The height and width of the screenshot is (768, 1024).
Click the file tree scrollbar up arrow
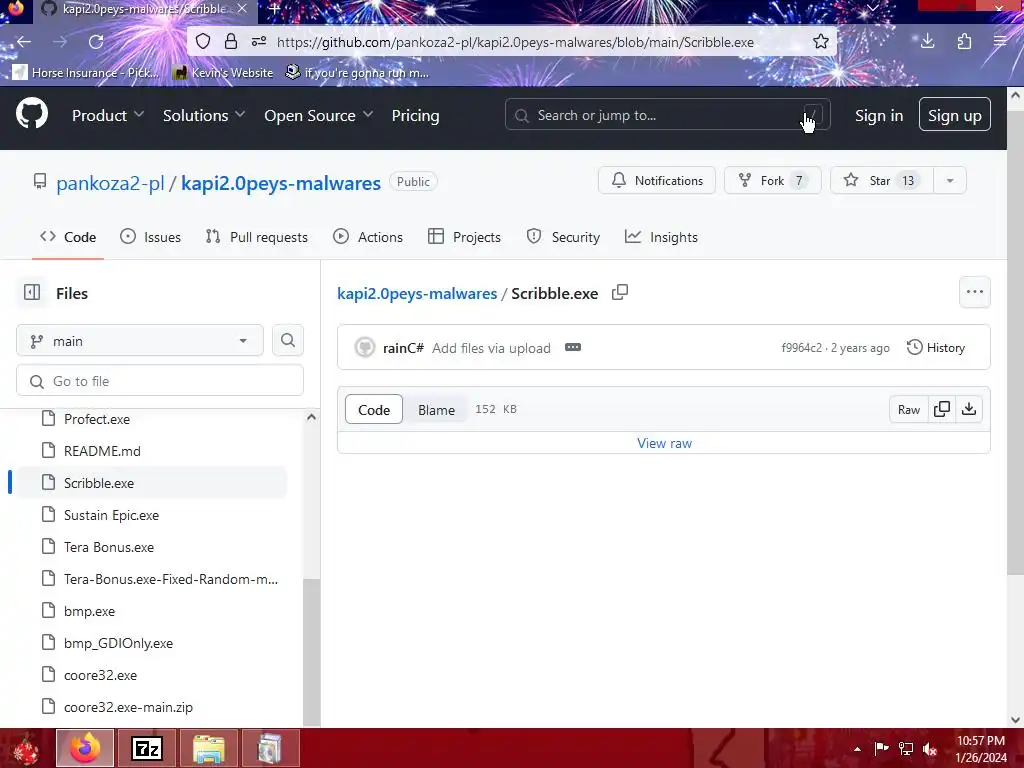pos(312,417)
